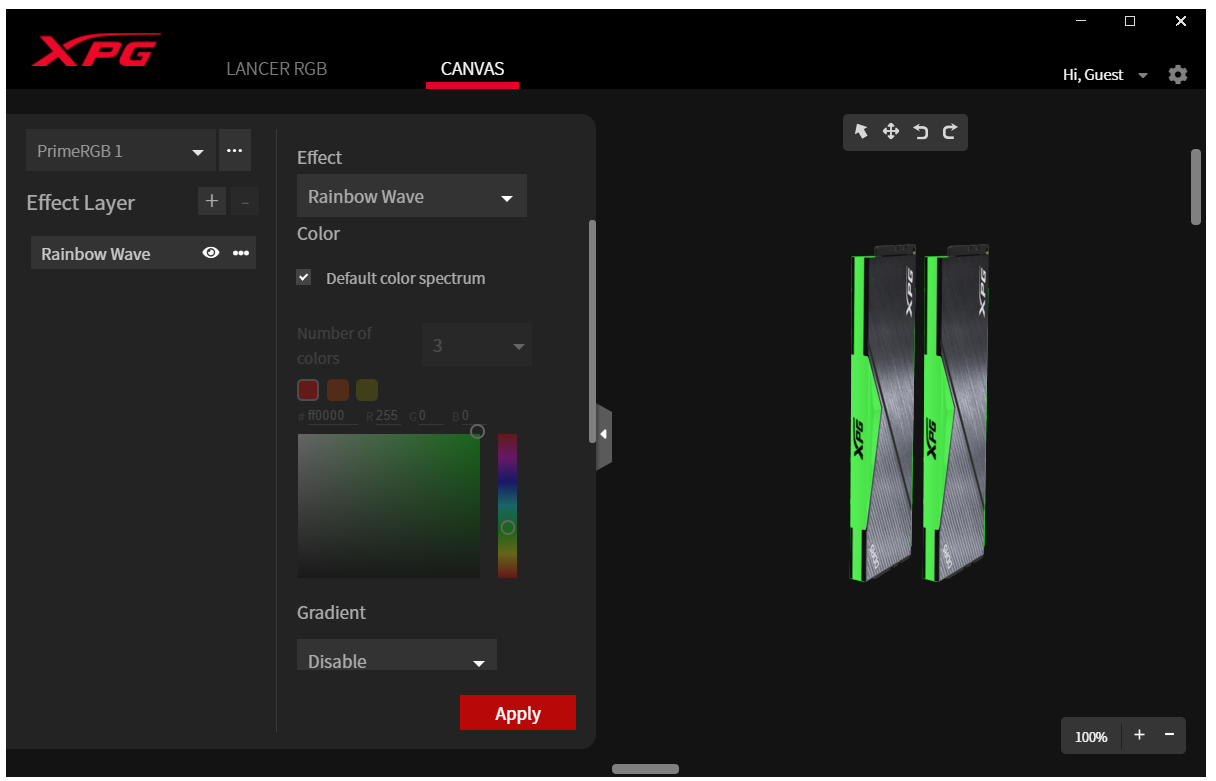Zoom in the canvas with plus

[x=1139, y=735]
